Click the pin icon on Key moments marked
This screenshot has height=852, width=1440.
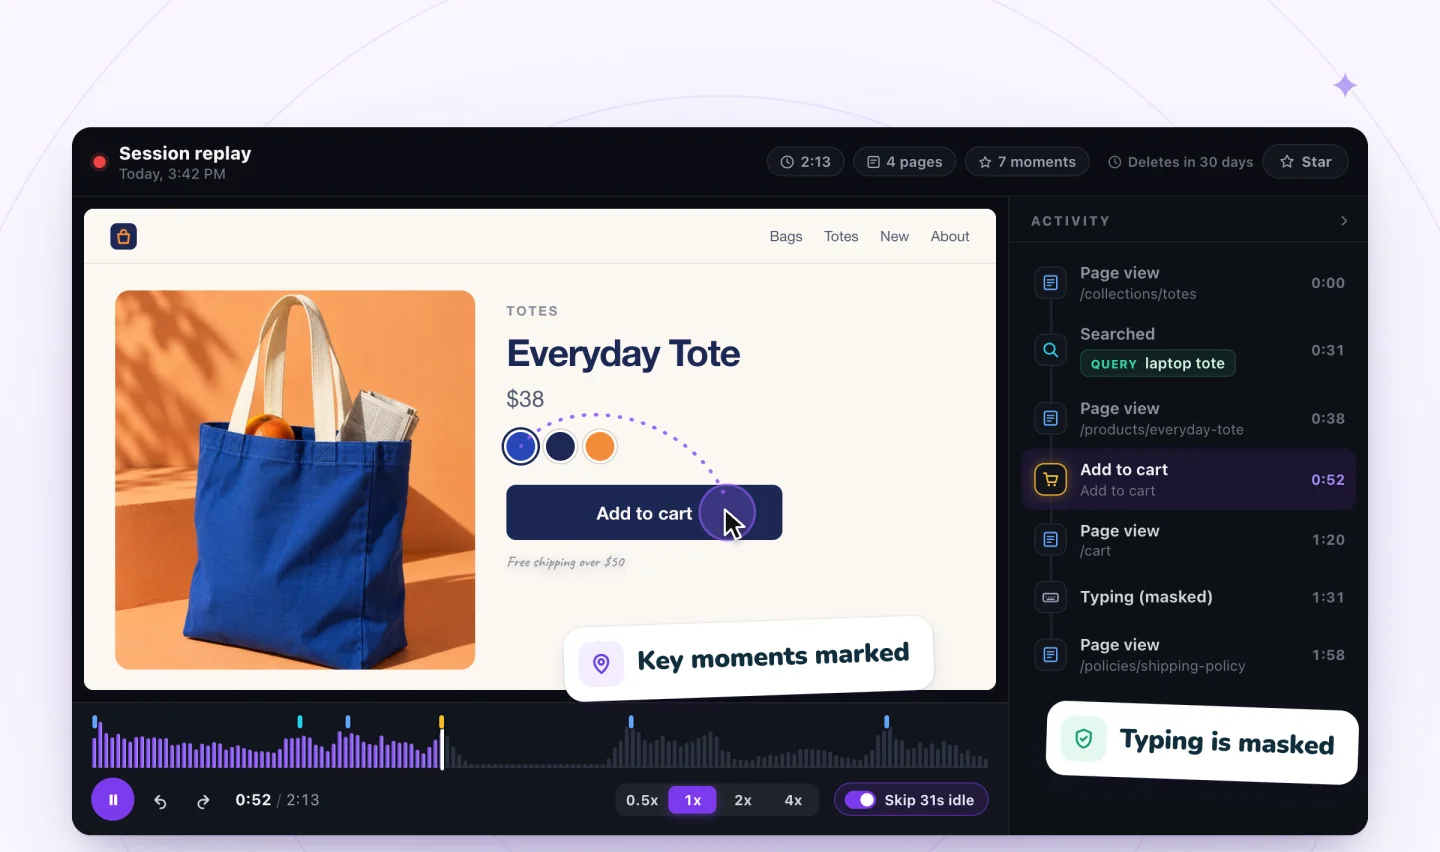coord(601,663)
